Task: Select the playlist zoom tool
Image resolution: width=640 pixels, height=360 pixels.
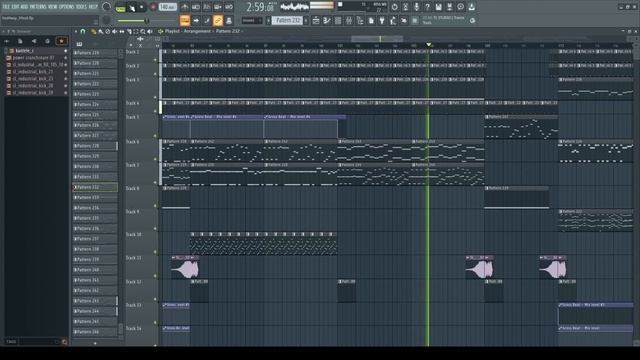Action: tap(143, 31)
